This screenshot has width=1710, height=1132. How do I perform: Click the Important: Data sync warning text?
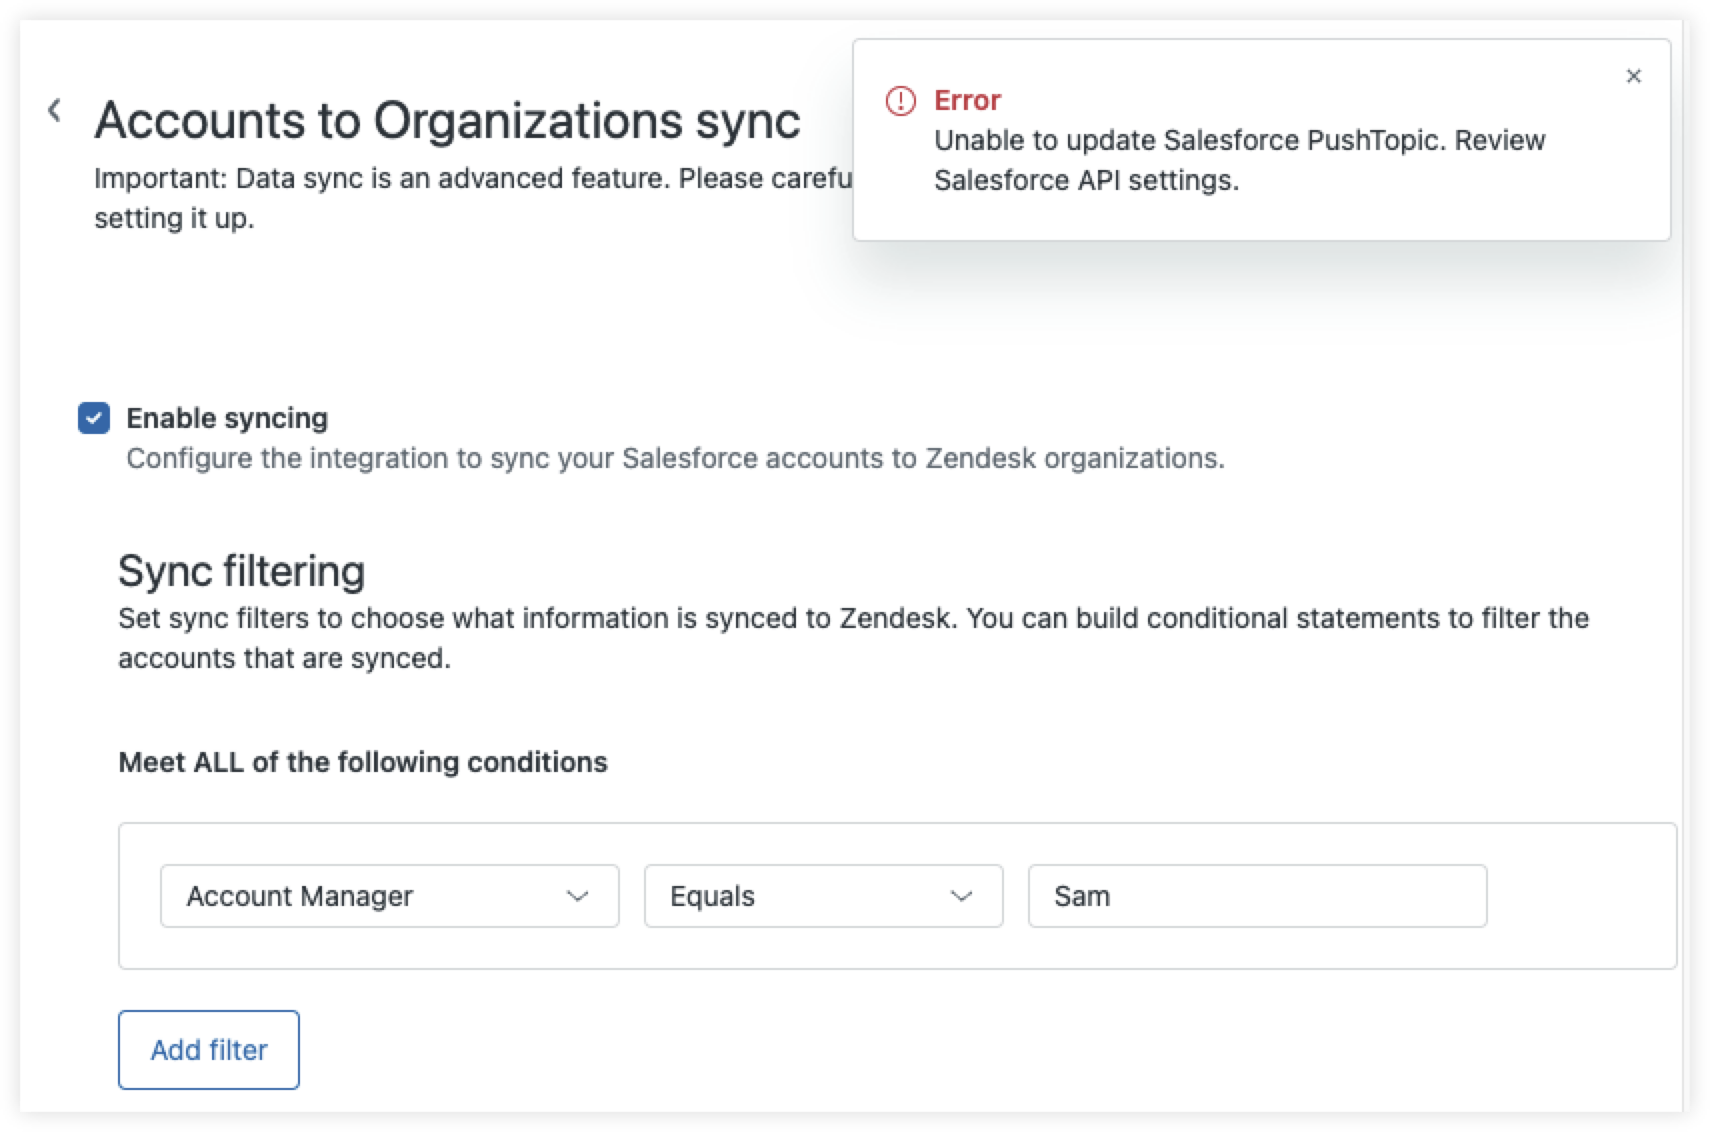[473, 198]
